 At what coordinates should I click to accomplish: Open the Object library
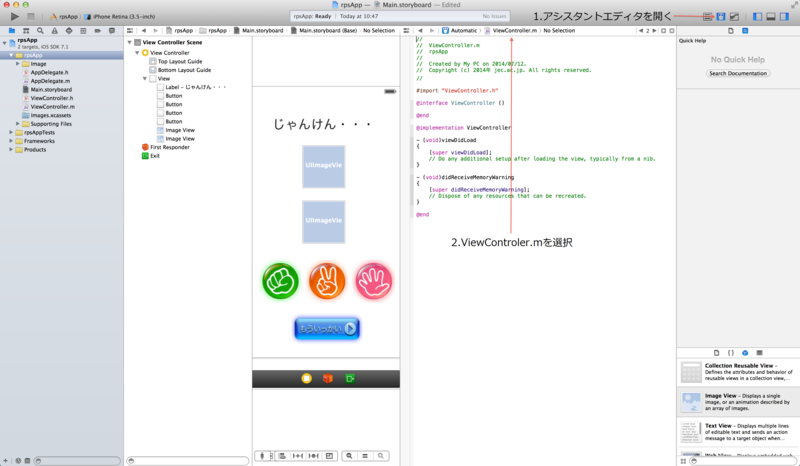tap(745, 353)
